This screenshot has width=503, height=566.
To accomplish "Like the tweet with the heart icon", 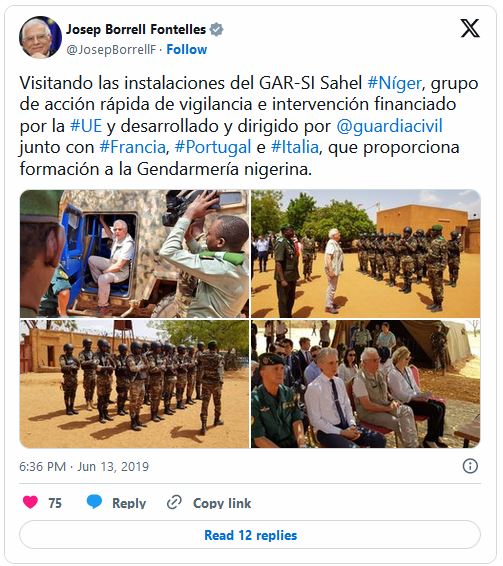I will 30,502.
